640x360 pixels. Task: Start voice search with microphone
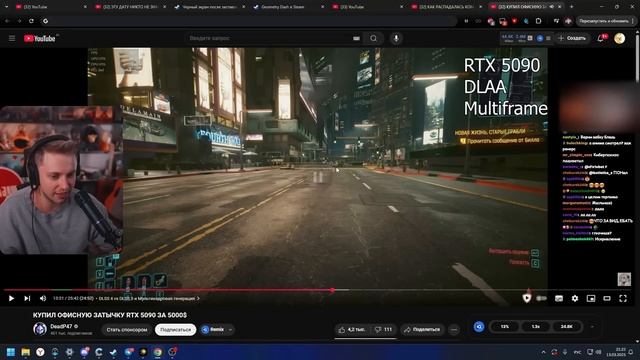pos(396,38)
